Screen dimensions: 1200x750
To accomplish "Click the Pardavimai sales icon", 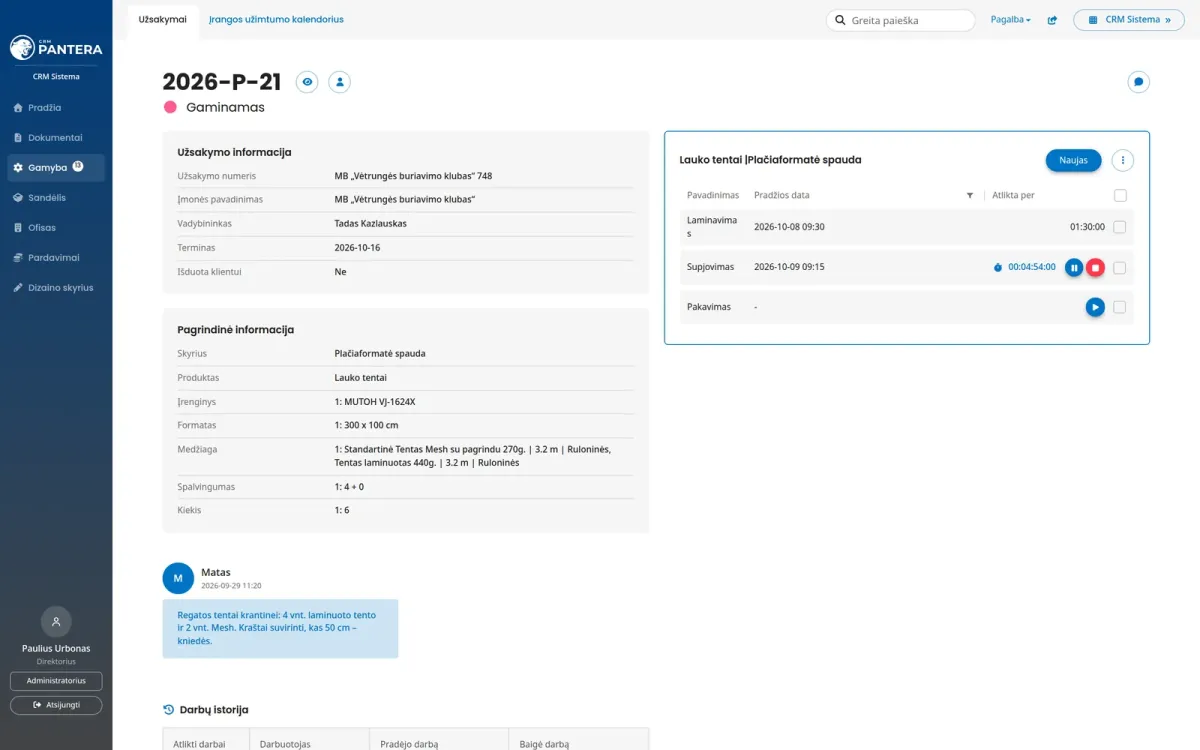I will pos(18,258).
